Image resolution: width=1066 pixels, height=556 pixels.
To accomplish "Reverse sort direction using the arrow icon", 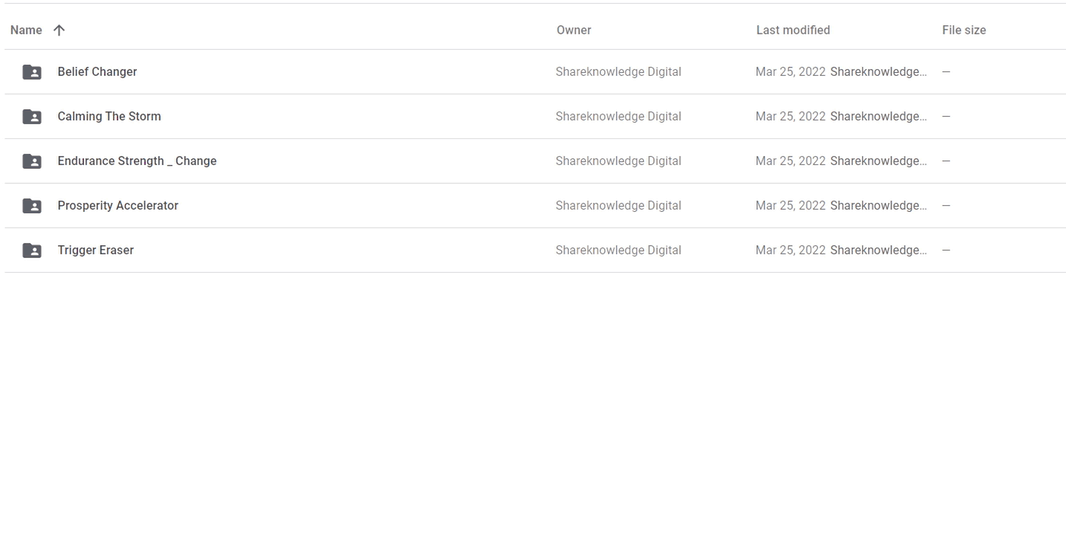I will pyautogui.click(x=59, y=30).
